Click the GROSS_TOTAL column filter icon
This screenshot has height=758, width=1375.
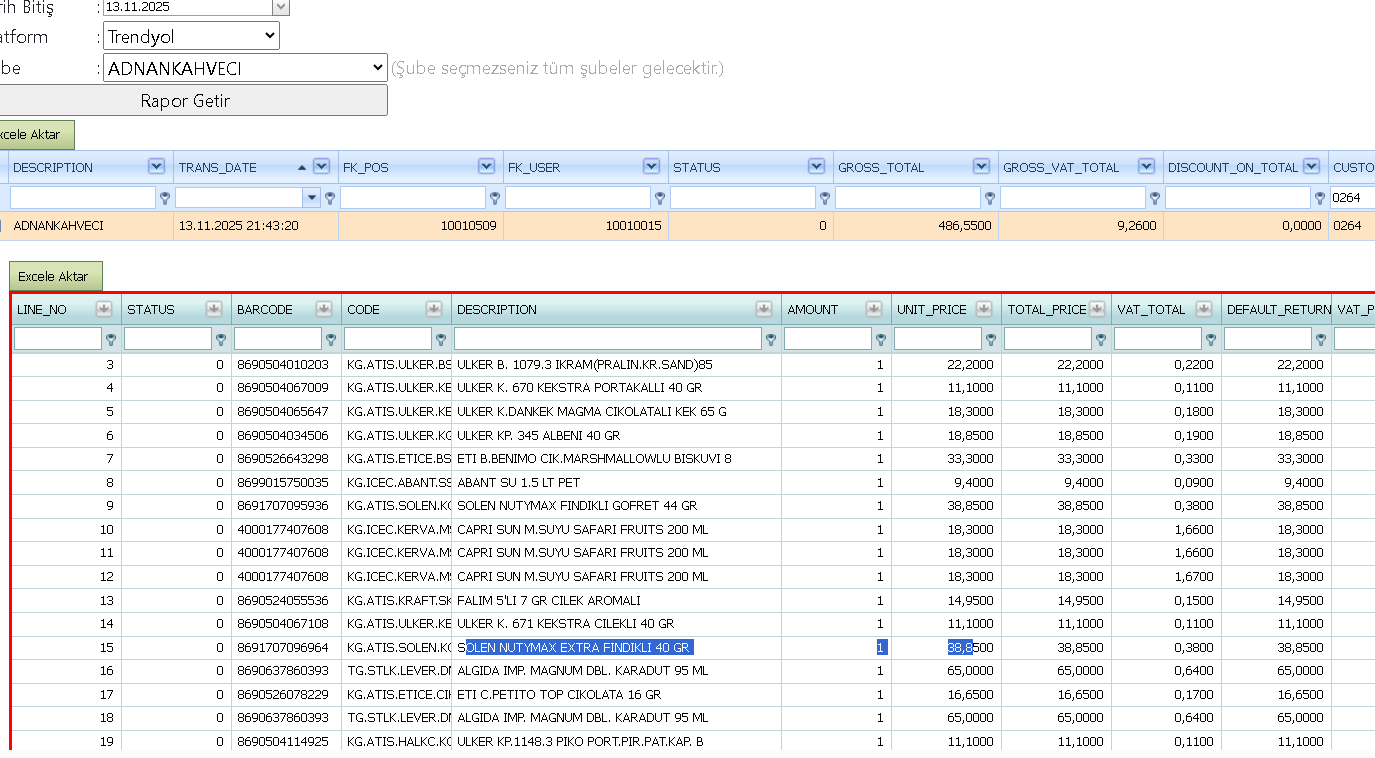(990, 198)
